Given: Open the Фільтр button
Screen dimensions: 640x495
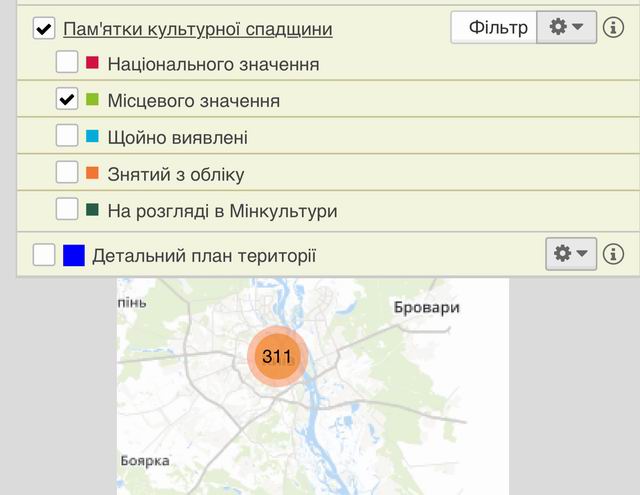Looking at the screenshot, I should (493, 27).
